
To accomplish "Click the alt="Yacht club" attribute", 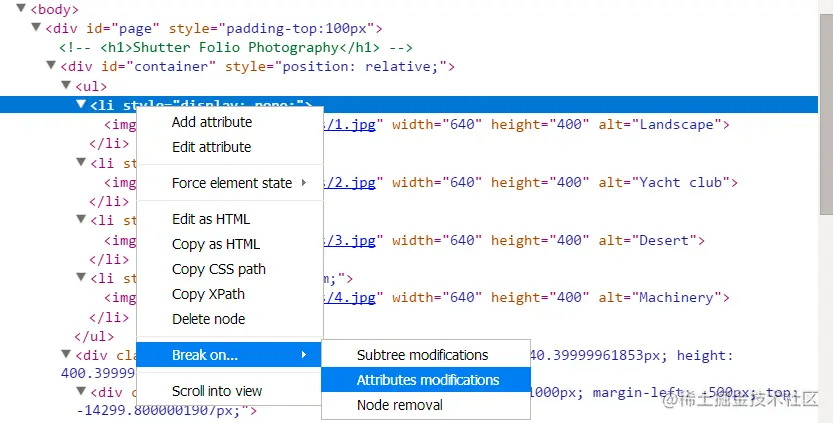I will tap(664, 182).
